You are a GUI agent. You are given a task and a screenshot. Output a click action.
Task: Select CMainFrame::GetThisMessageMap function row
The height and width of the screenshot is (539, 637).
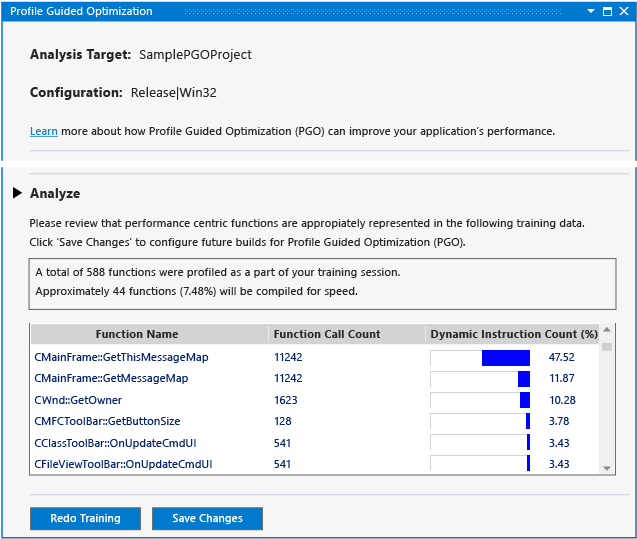[x=121, y=357]
